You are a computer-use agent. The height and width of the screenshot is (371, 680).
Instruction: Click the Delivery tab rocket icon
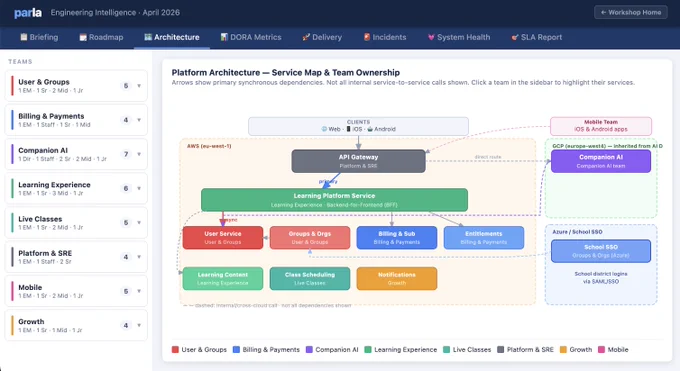click(306, 37)
